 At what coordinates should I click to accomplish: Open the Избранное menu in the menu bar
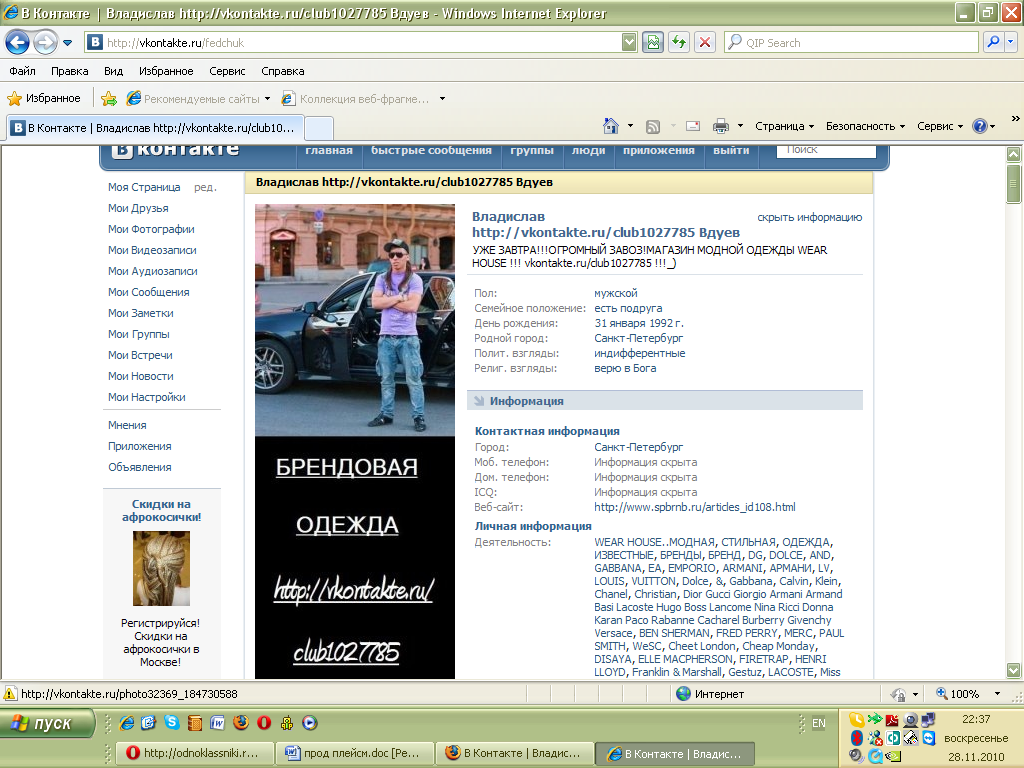[166, 71]
